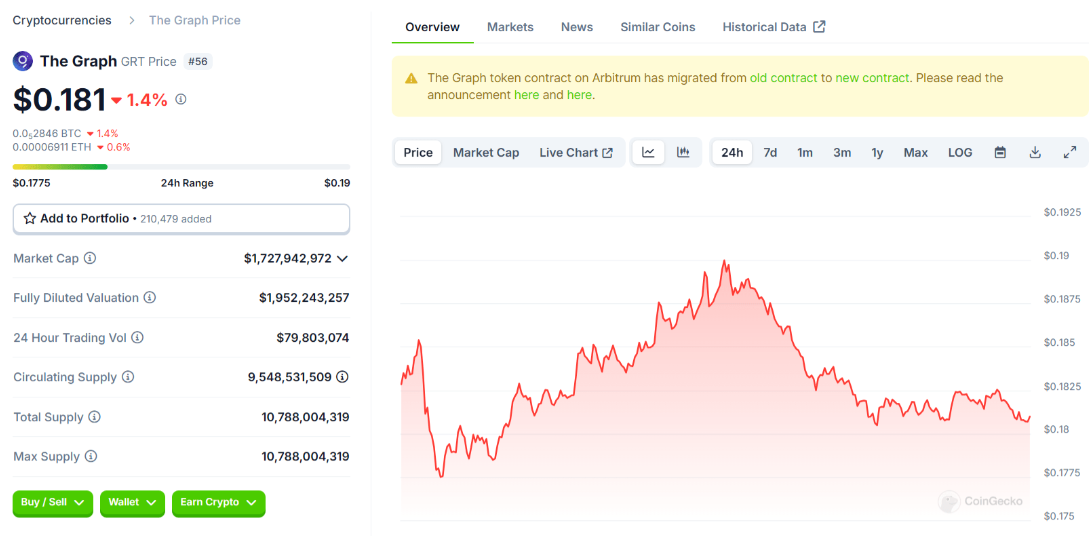Click the info icon next to 1.4% change

180,100
